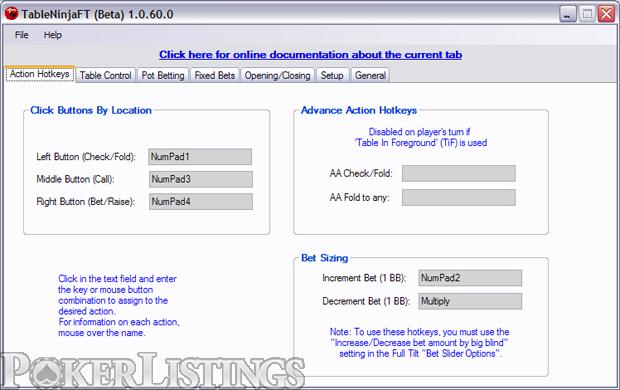Viewport: 620px width, 390px height.
Task: Click the 'Decrement Bet (1 BB):' label
Action: [x=366, y=301]
